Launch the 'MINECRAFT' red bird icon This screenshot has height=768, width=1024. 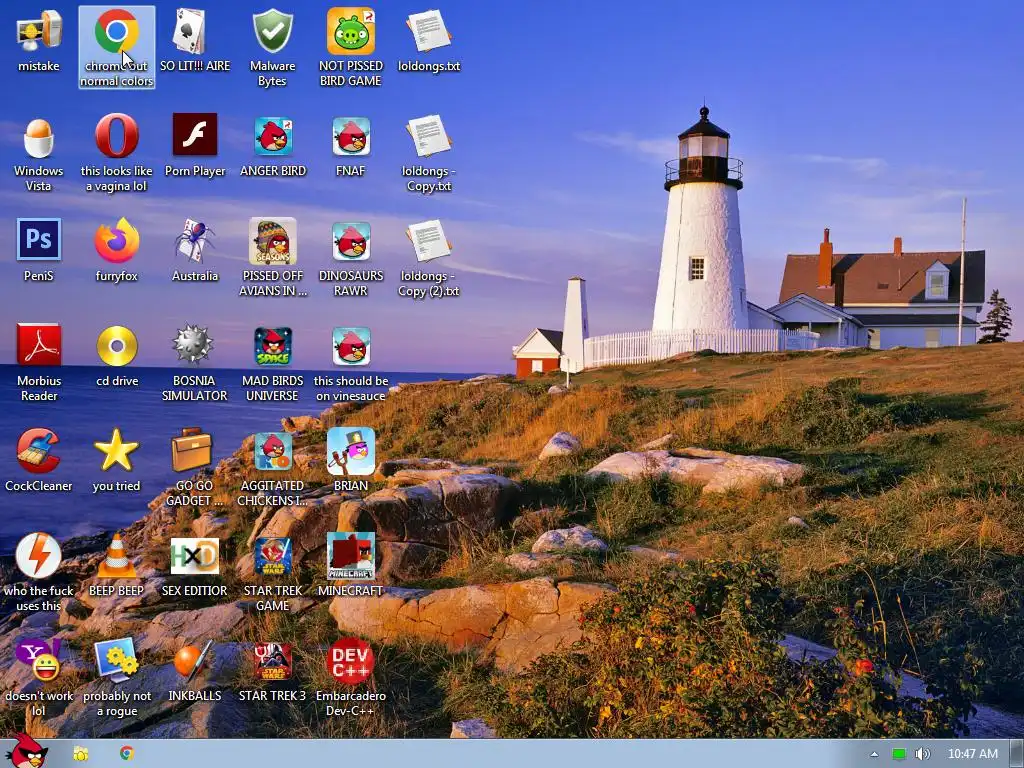click(x=351, y=556)
